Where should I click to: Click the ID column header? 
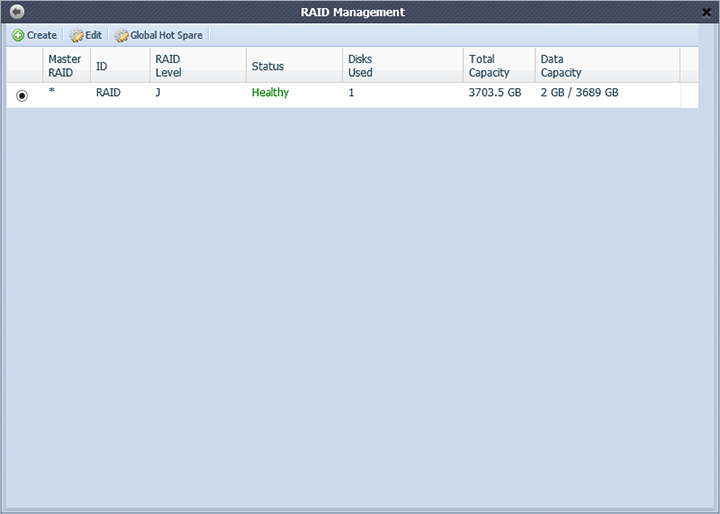(x=101, y=66)
